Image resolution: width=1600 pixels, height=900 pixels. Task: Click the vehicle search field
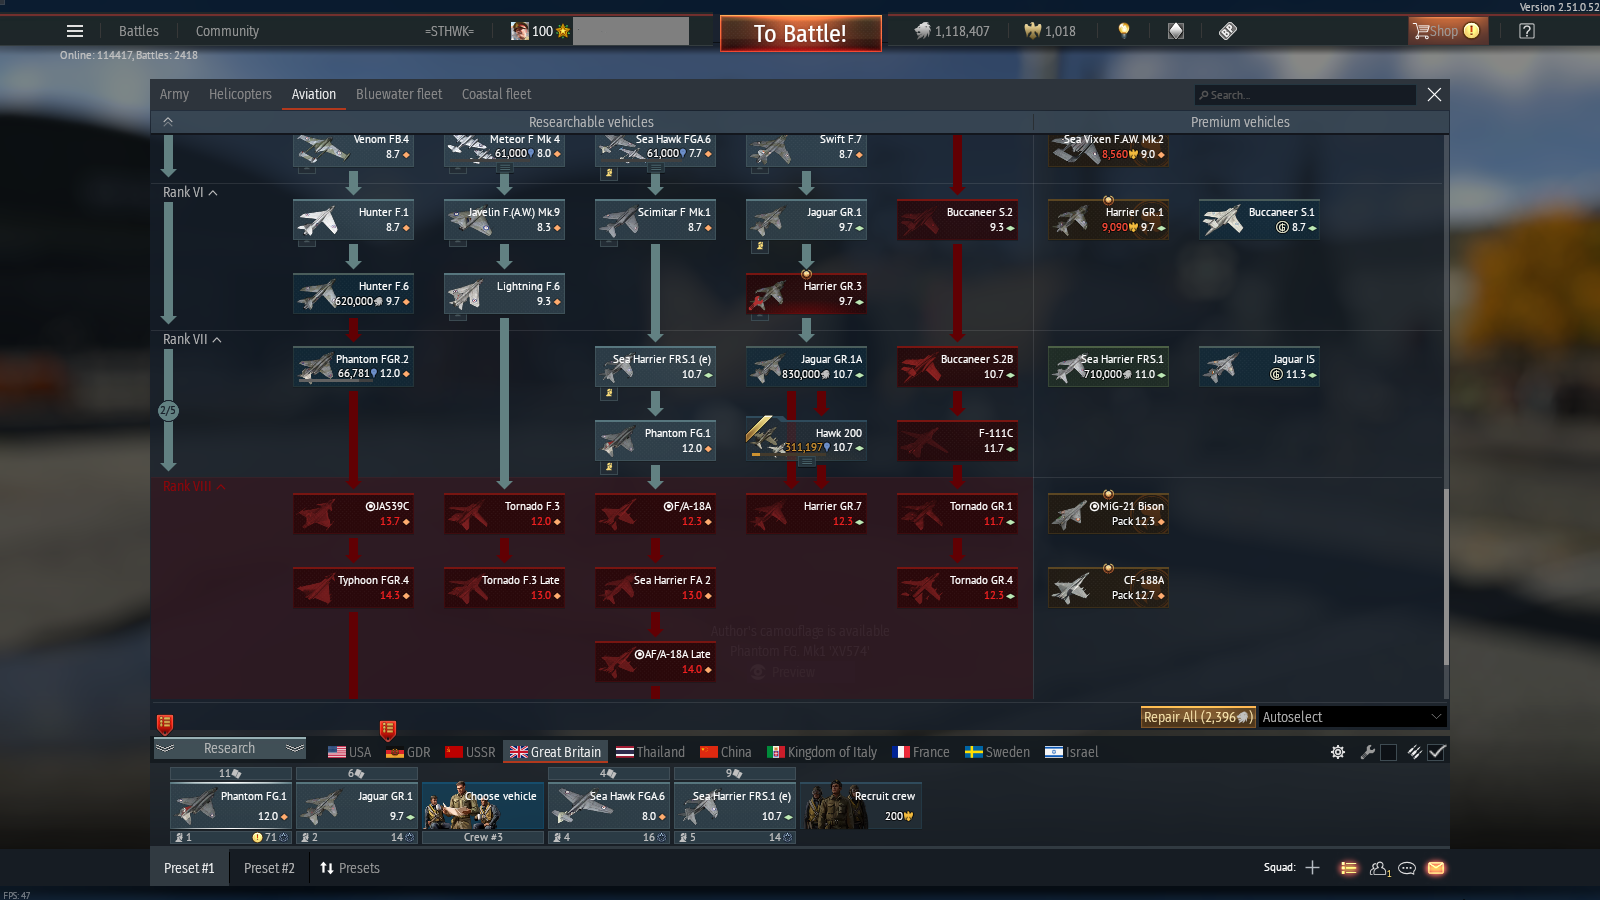pyautogui.click(x=1305, y=95)
